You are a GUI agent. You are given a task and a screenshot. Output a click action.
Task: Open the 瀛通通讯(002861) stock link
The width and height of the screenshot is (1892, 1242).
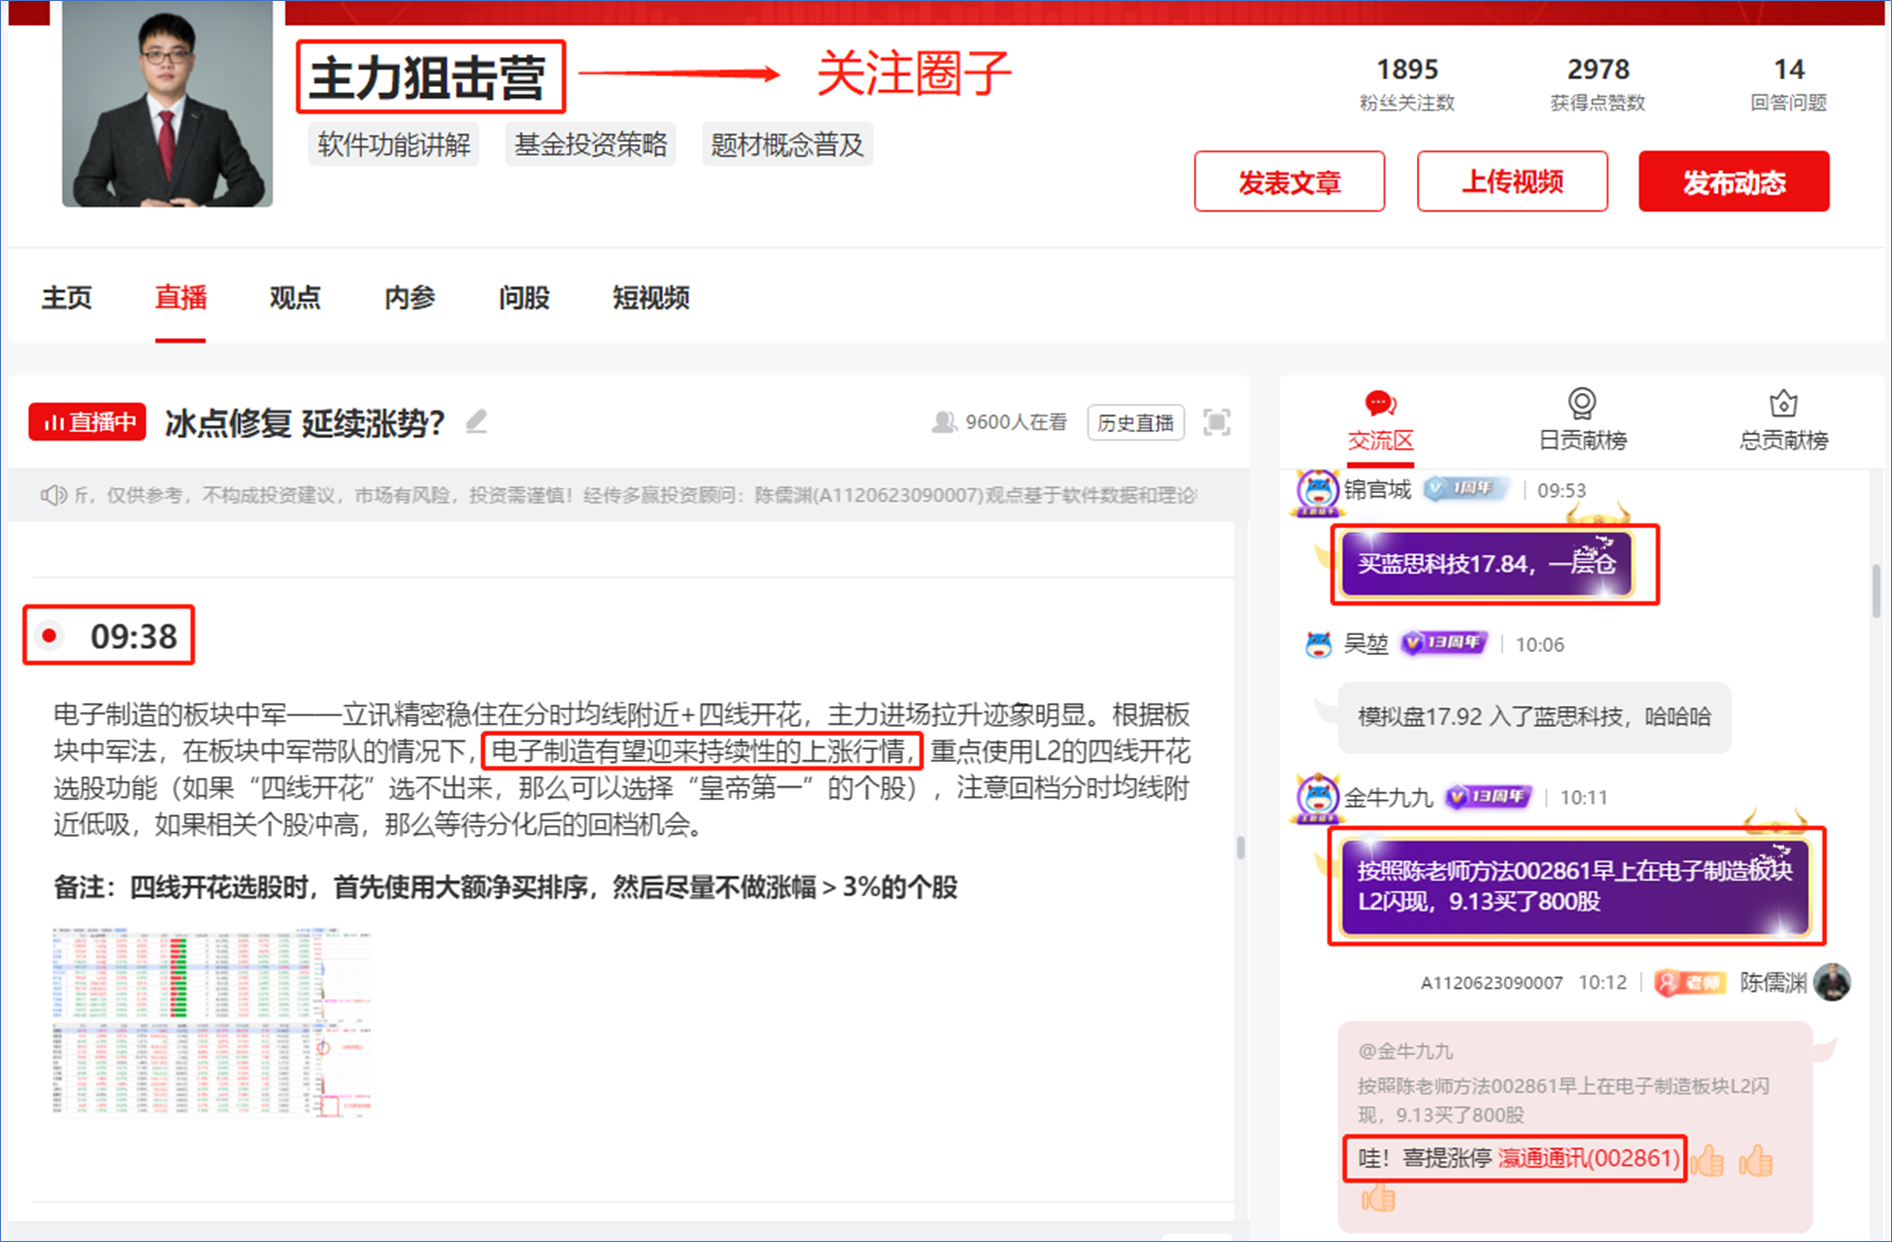click(x=1589, y=1158)
